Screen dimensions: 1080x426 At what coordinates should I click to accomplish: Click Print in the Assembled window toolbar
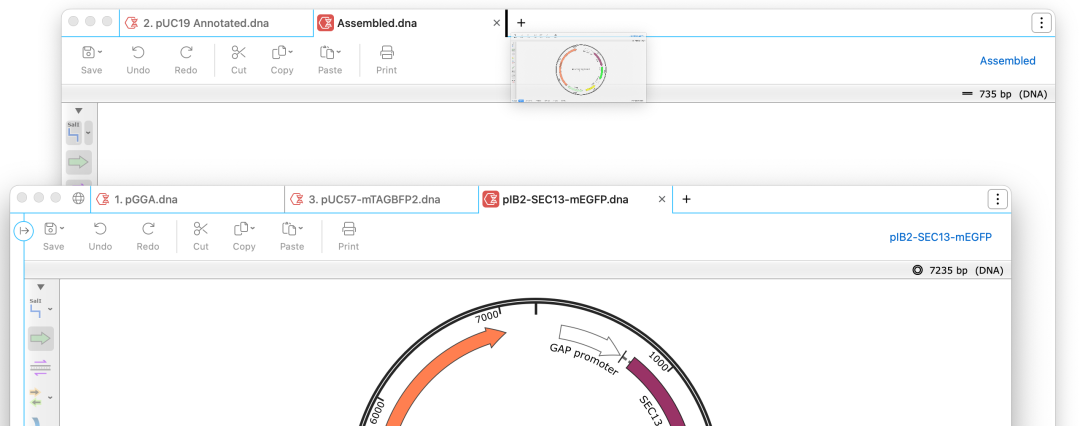[386, 60]
